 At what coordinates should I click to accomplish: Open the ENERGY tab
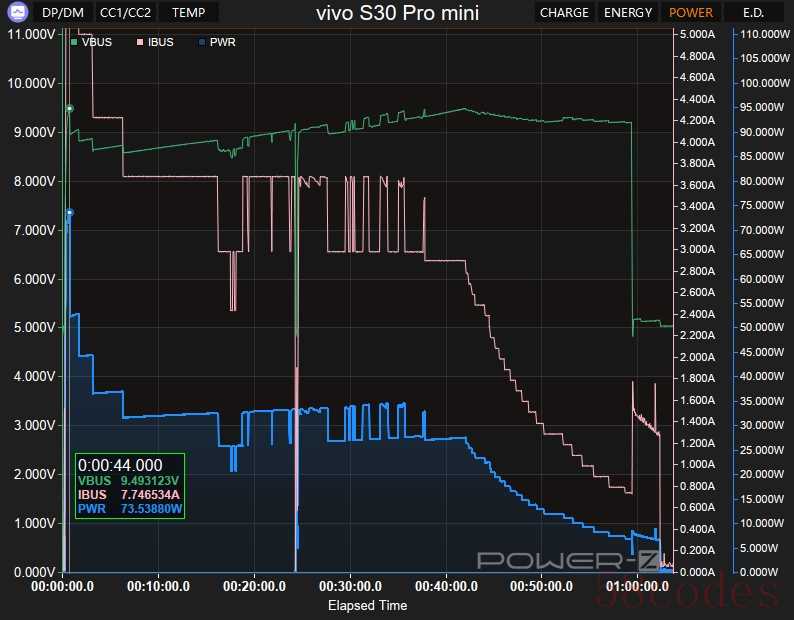(x=628, y=13)
